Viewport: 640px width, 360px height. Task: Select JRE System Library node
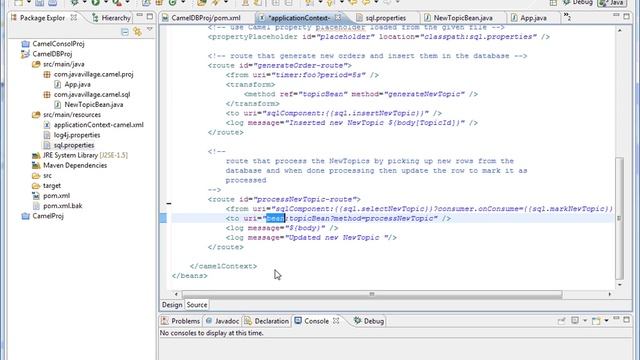coord(85,155)
